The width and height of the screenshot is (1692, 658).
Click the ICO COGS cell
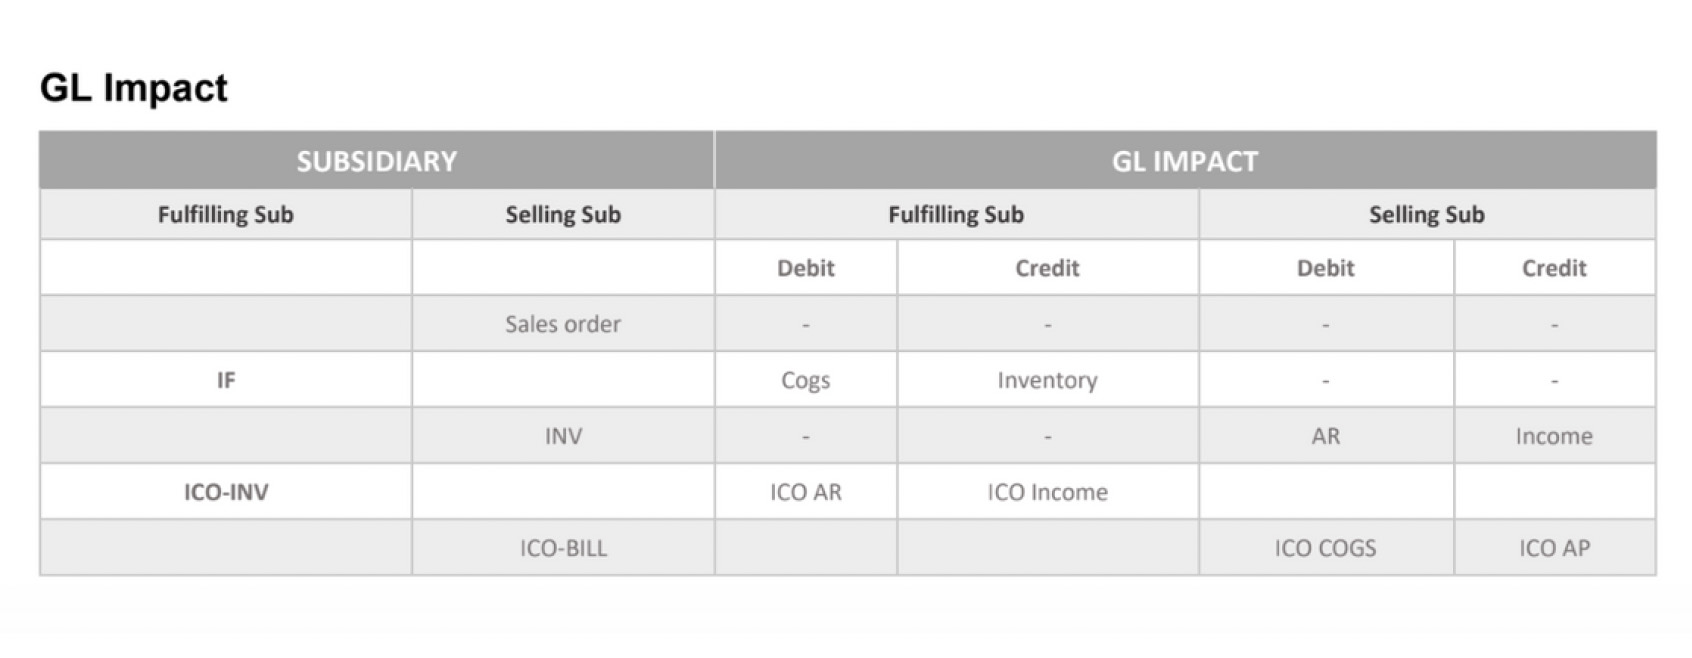click(x=1326, y=548)
